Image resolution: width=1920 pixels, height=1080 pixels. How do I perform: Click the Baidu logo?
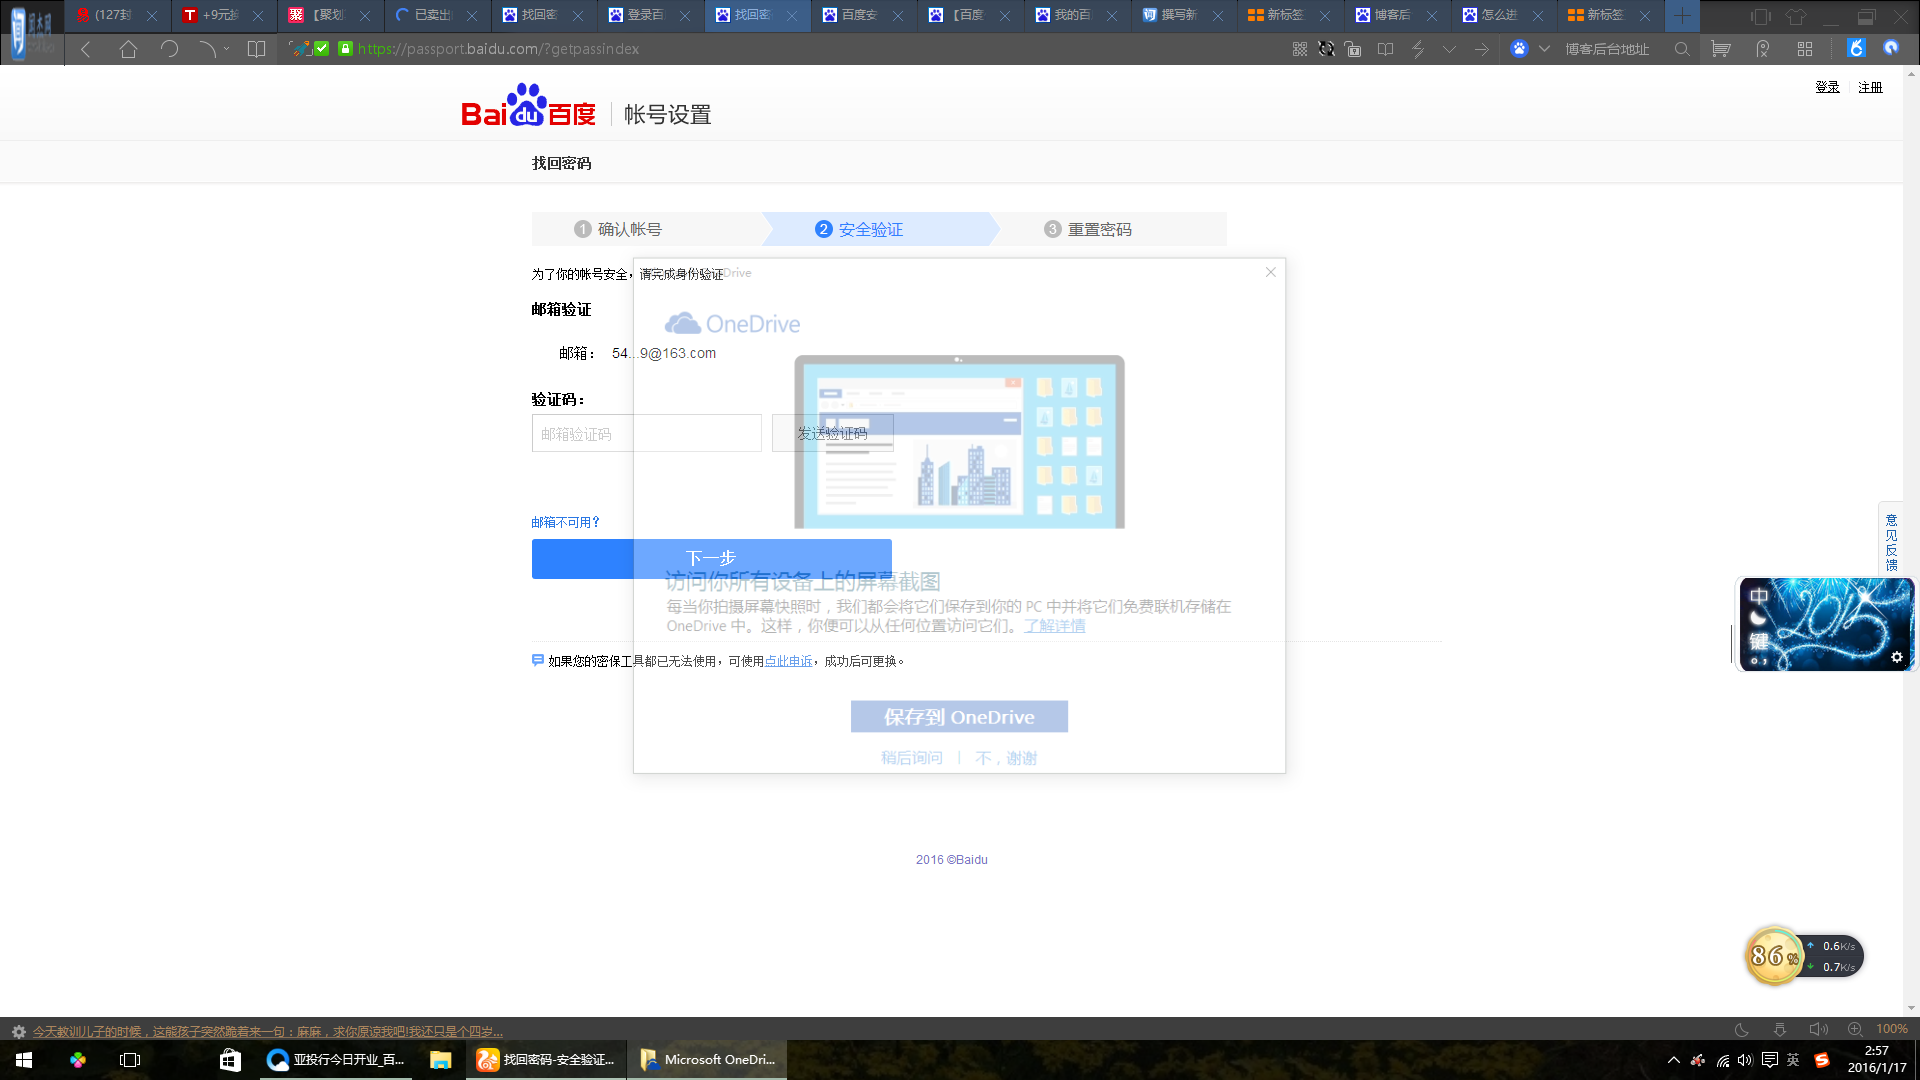point(528,105)
